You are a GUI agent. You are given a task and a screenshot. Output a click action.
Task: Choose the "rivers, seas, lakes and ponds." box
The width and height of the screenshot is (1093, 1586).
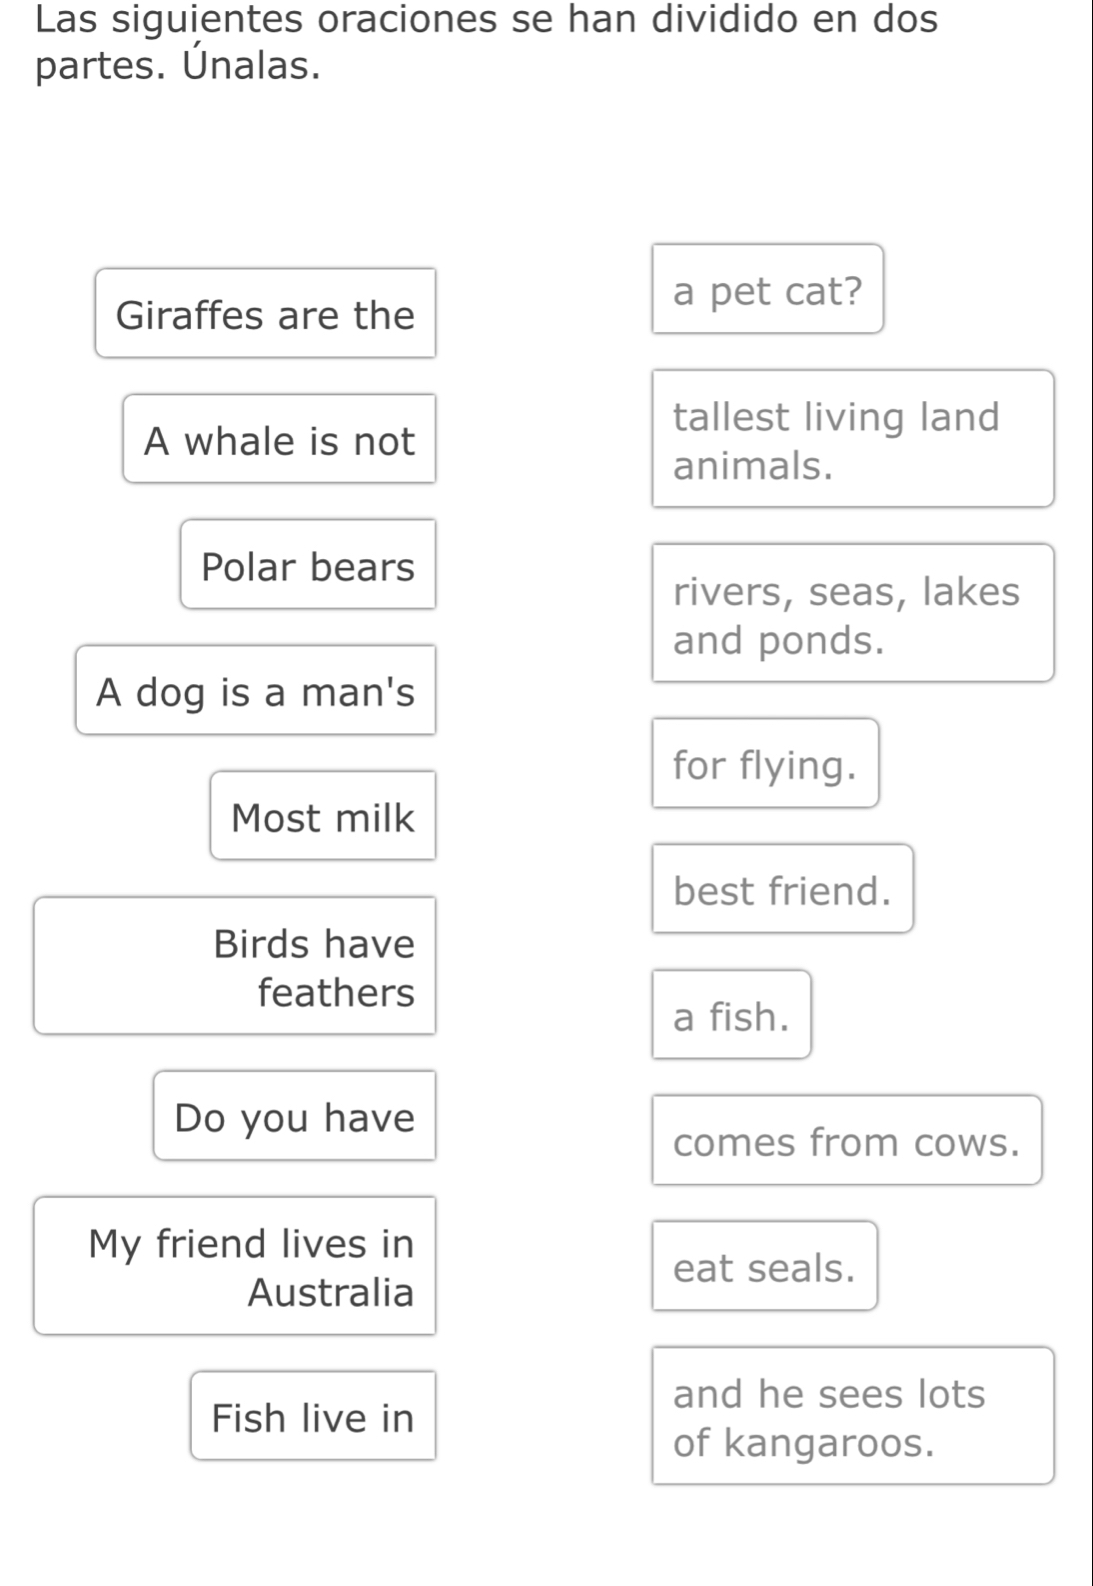(x=853, y=614)
